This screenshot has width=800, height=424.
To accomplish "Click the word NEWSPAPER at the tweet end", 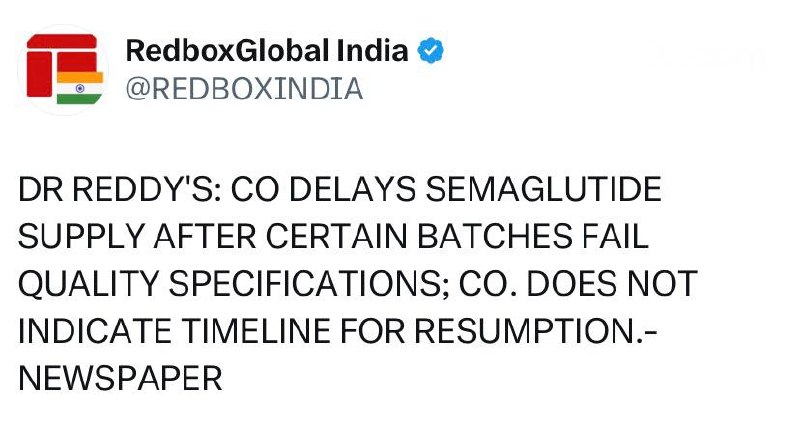I will [x=120, y=379].
